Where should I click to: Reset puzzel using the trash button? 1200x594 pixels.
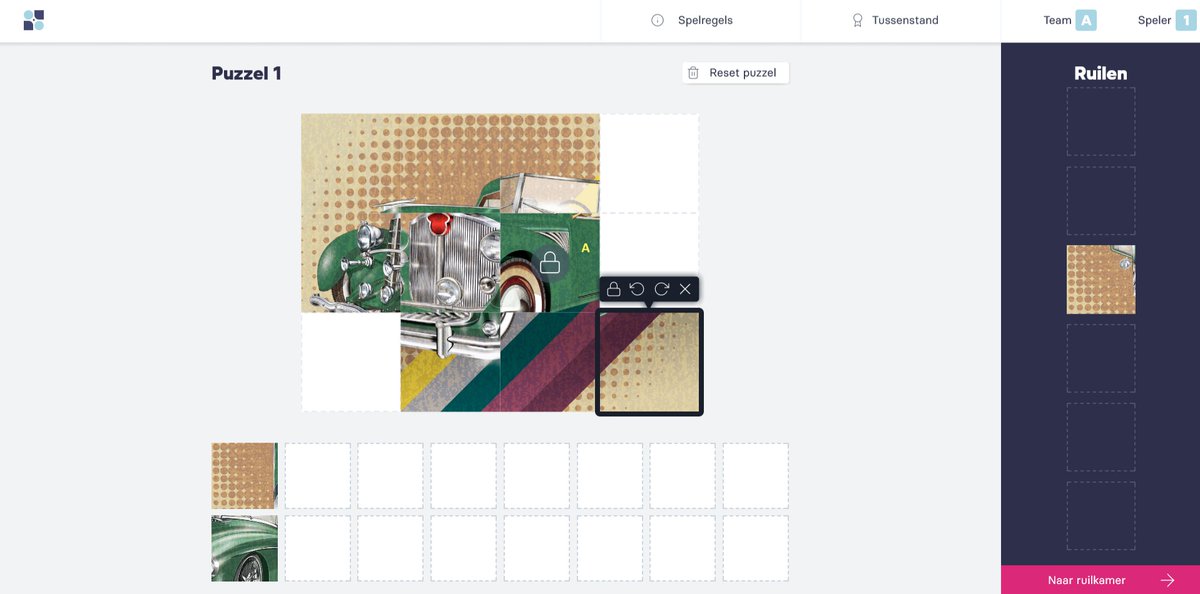[x=736, y=72]
